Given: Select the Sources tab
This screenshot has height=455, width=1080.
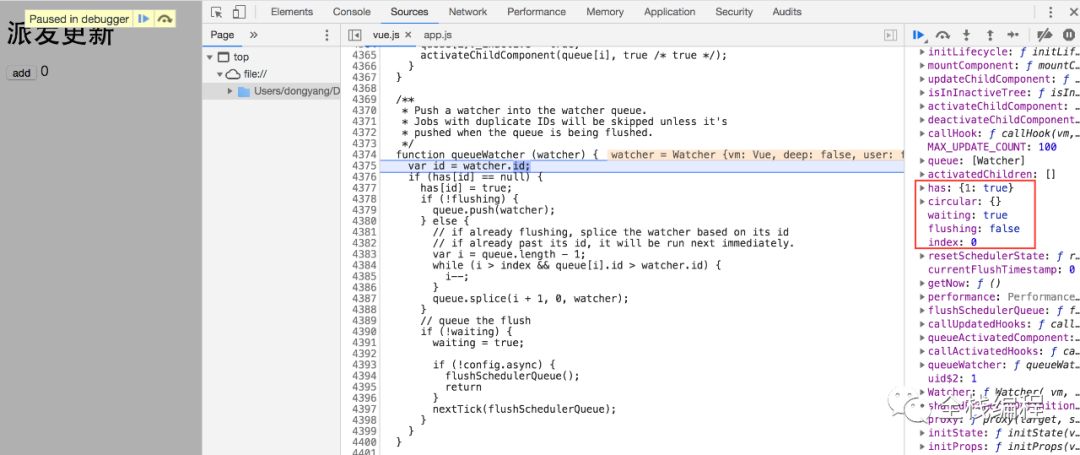Looking at the screenshot, I should (409, 12).
